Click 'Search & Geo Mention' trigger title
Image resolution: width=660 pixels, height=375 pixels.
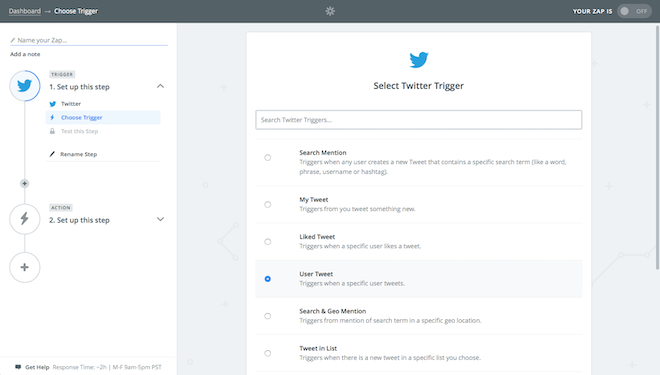(x=333, y=311)
